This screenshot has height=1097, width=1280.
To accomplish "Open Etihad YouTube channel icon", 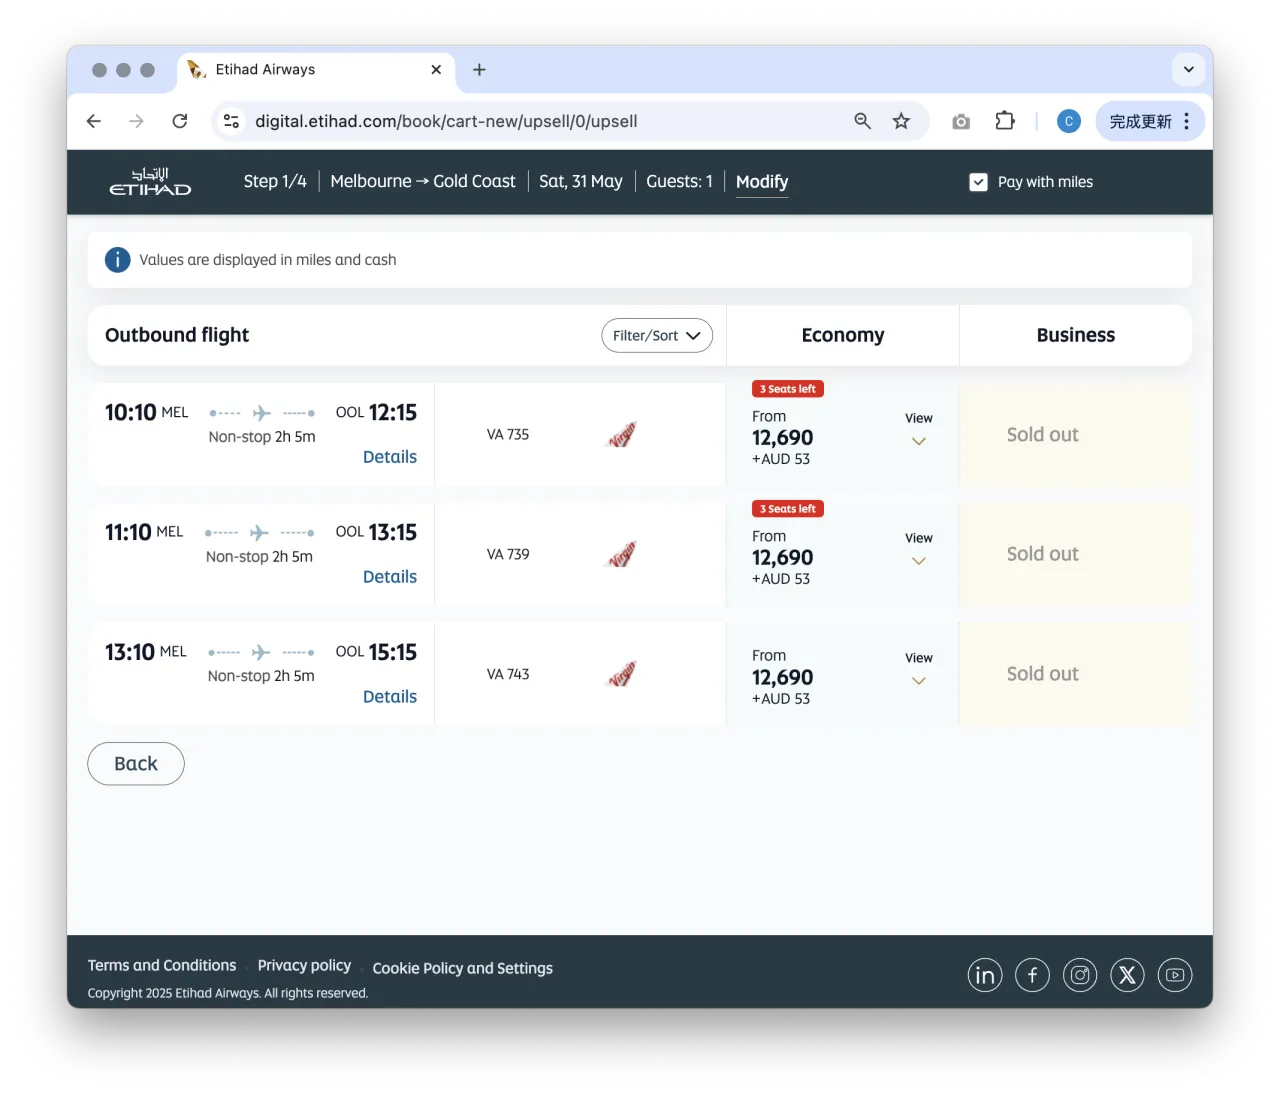I will click(x=1175, y=975).
